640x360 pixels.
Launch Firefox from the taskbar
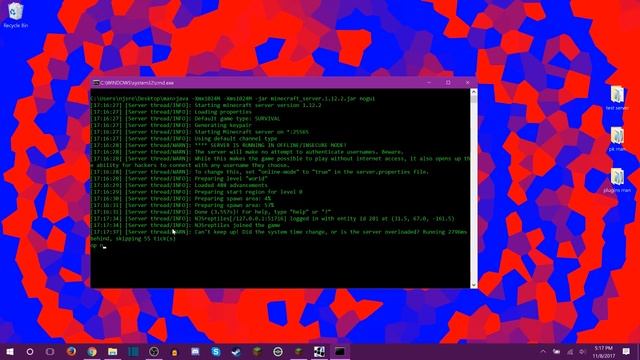point(71,351)
